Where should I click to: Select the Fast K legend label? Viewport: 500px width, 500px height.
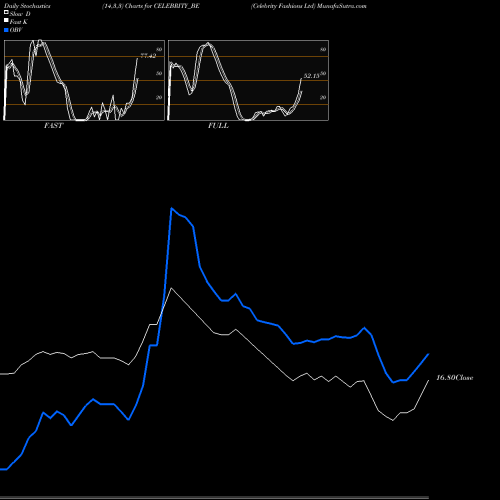pos(19,22)
